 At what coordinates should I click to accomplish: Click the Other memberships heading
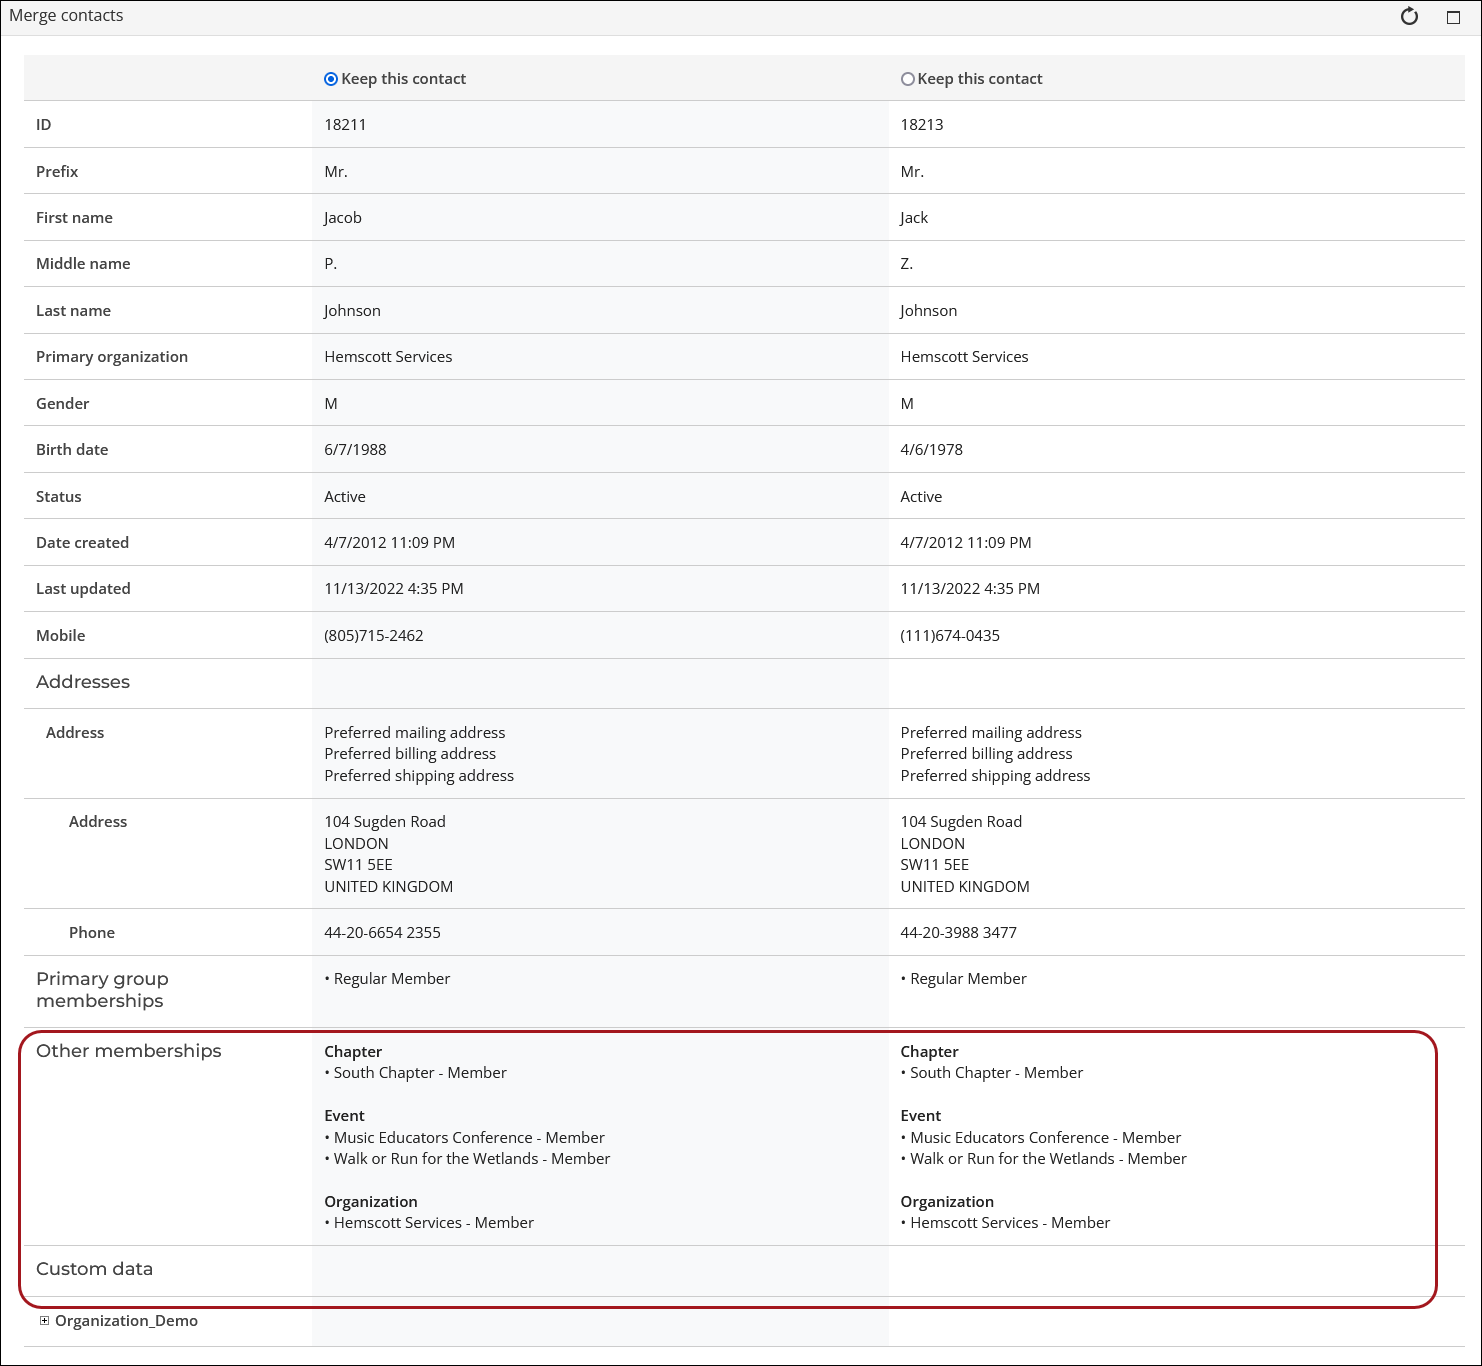click(x=129, y=1051)
